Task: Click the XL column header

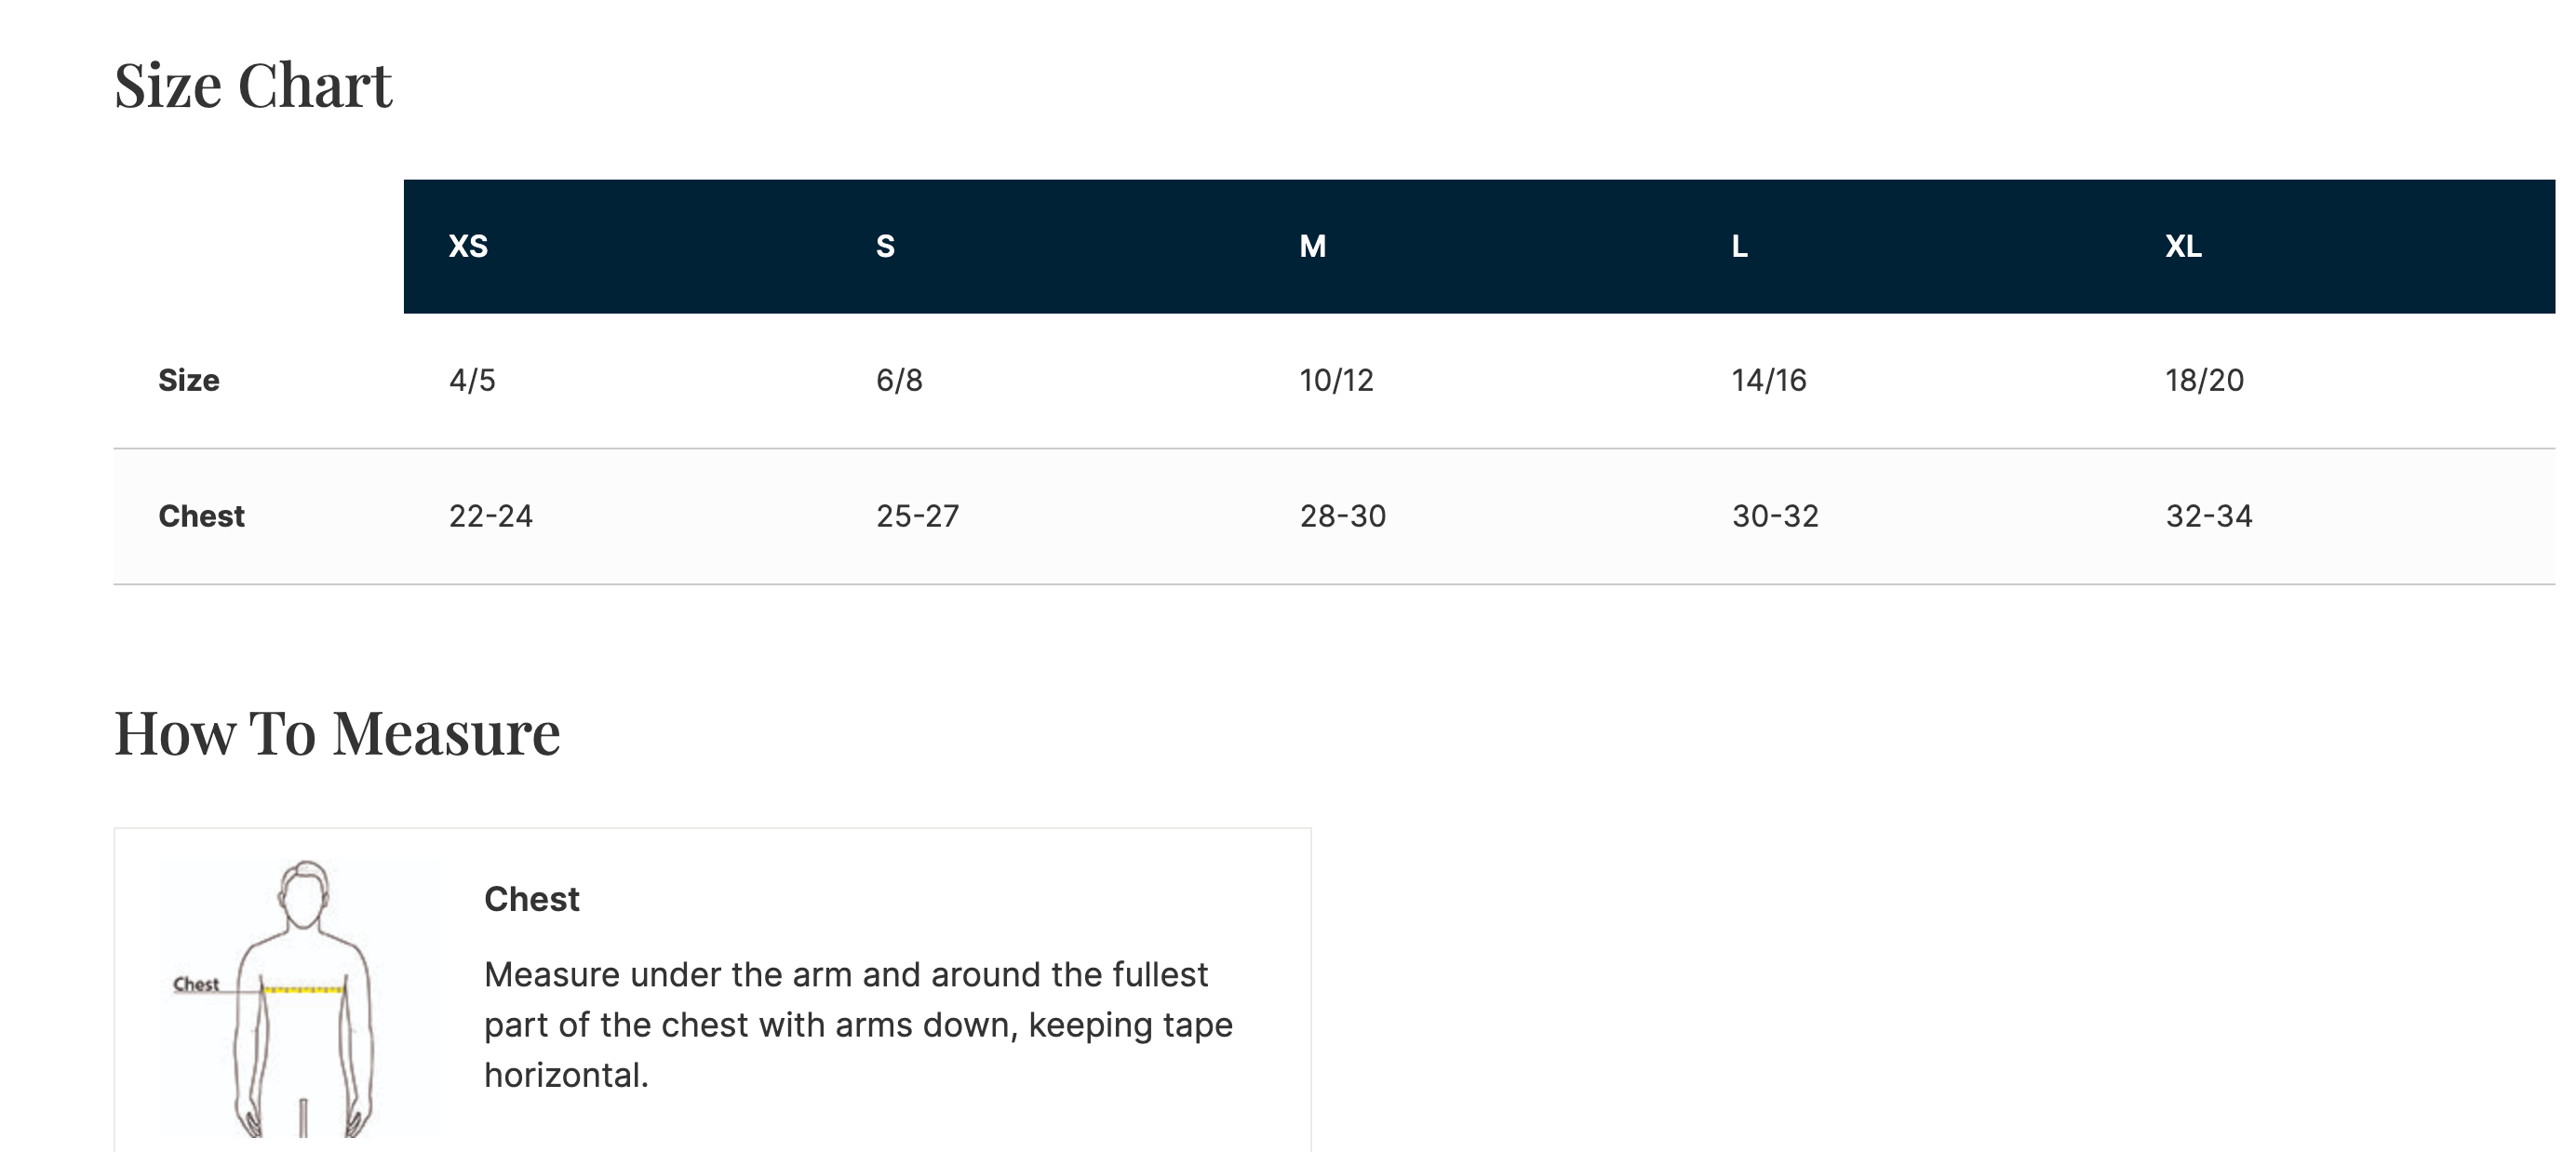Action: click(2183, 246)
